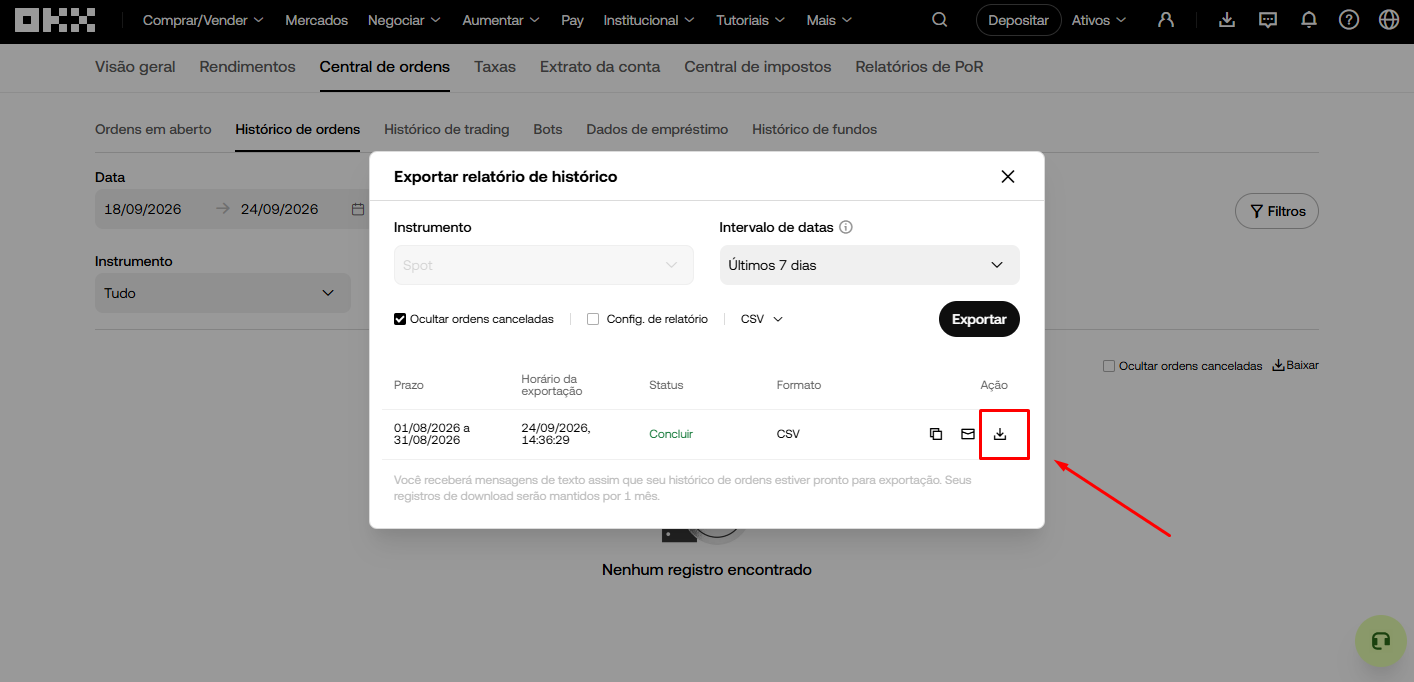Expand Comprar/Vender menu
The image size is (1414, 682).
point(203,20)
